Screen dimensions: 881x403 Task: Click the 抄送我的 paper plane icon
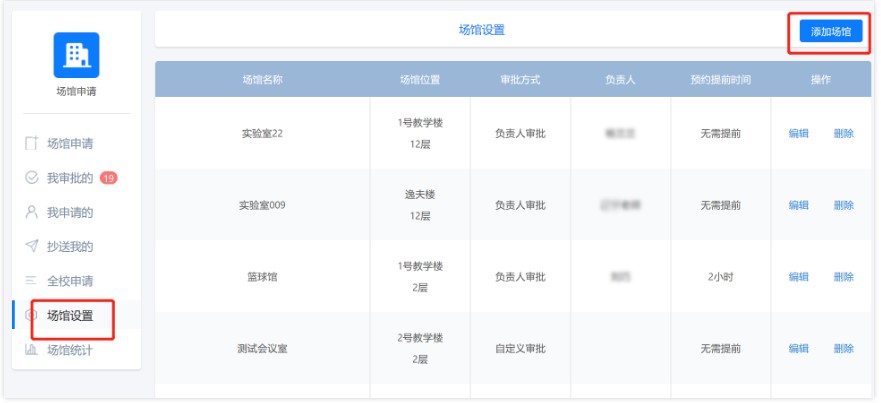[31, 246]
